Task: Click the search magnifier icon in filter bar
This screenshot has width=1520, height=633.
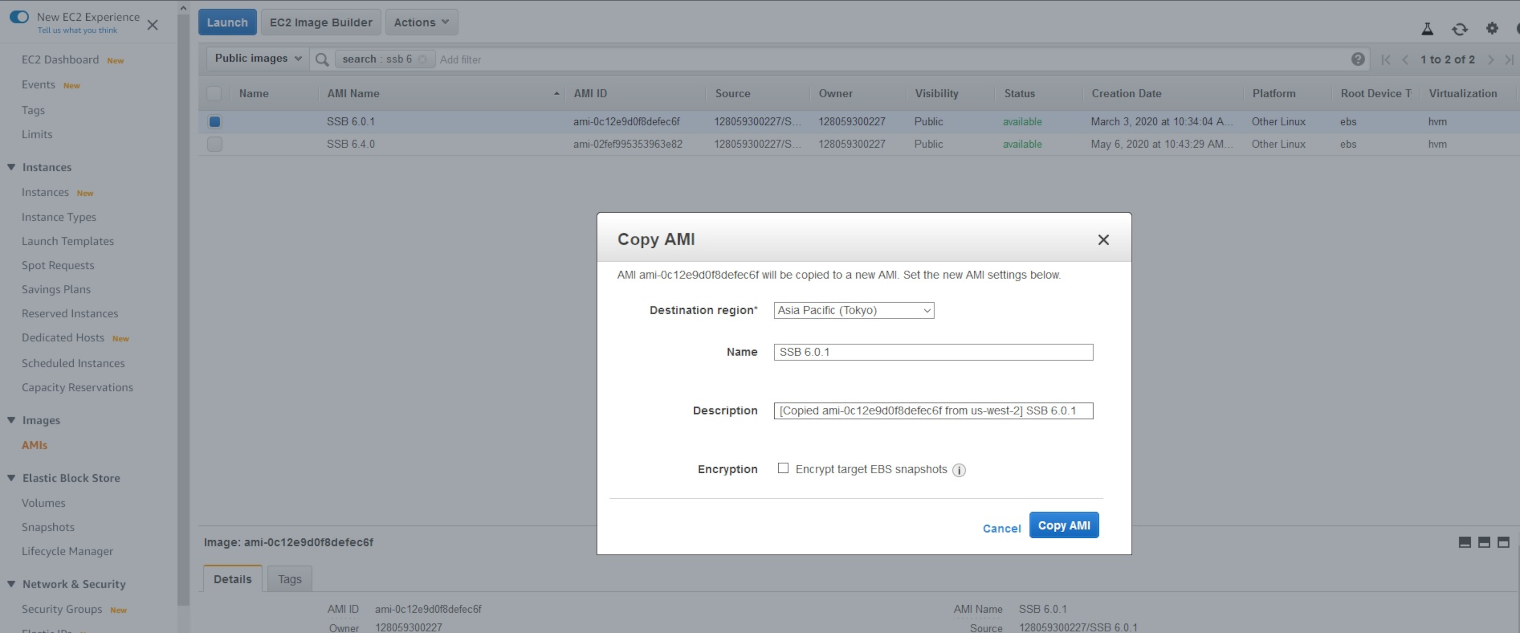Action: (322, 59)
